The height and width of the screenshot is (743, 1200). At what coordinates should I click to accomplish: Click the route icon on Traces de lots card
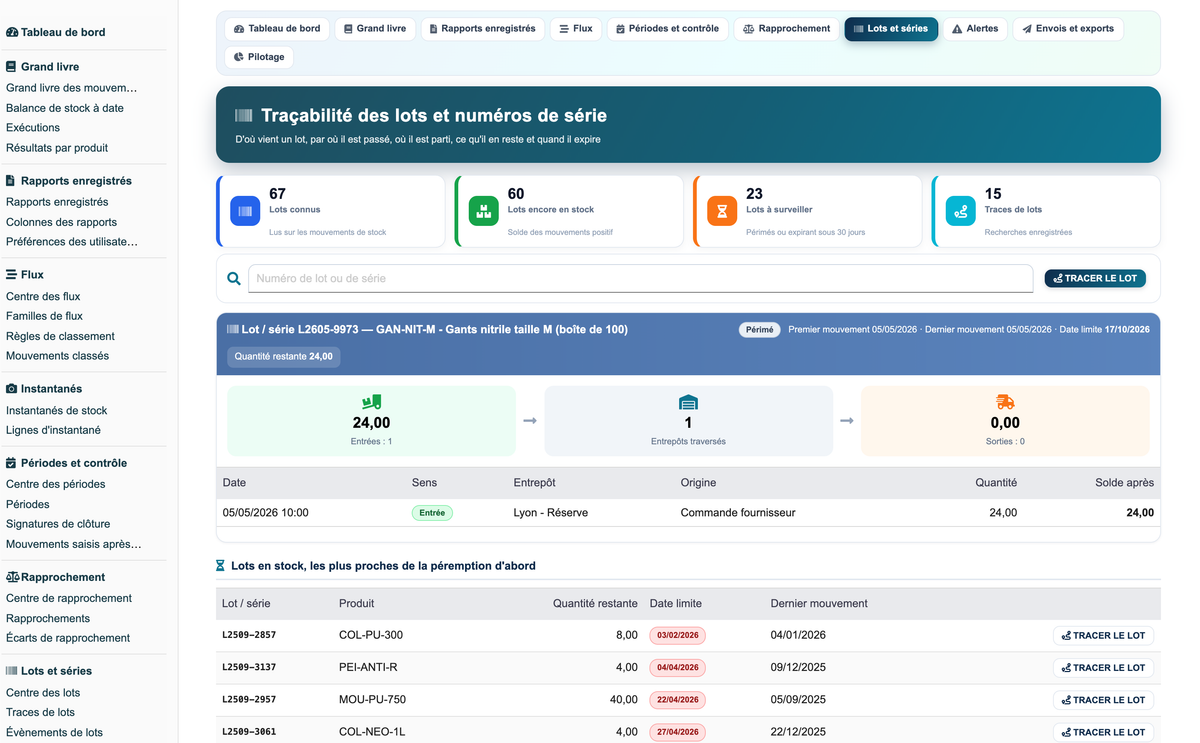pyautogui.click(x=961, y=211)
